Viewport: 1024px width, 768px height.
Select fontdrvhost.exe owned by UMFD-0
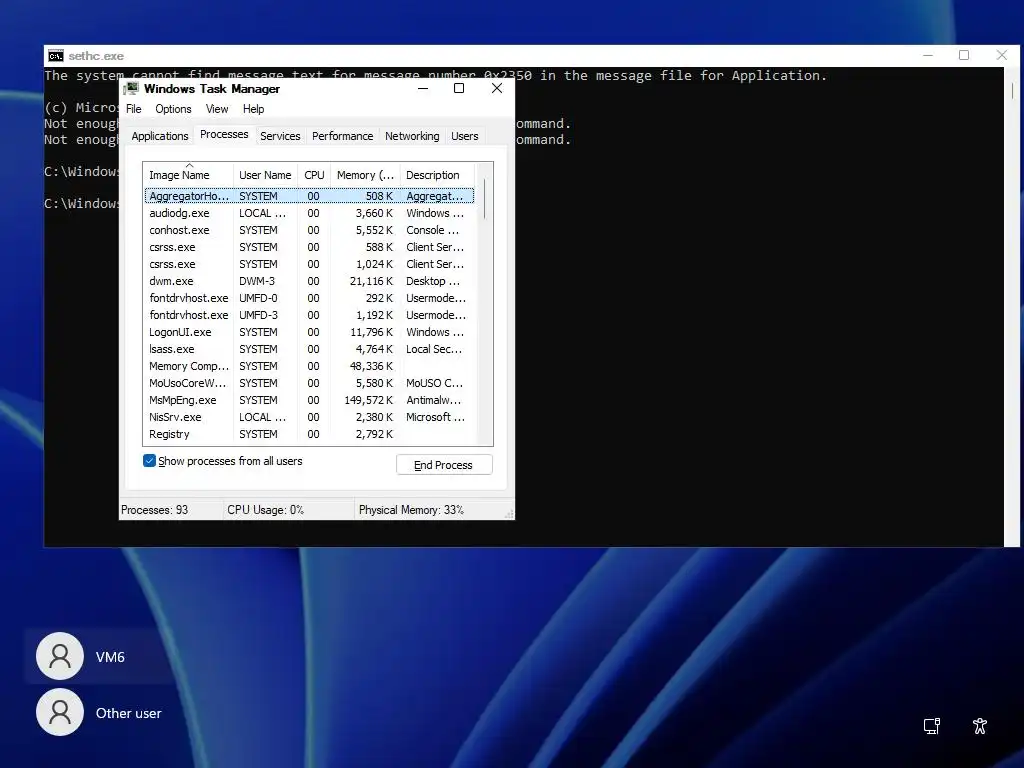[309, 298]
